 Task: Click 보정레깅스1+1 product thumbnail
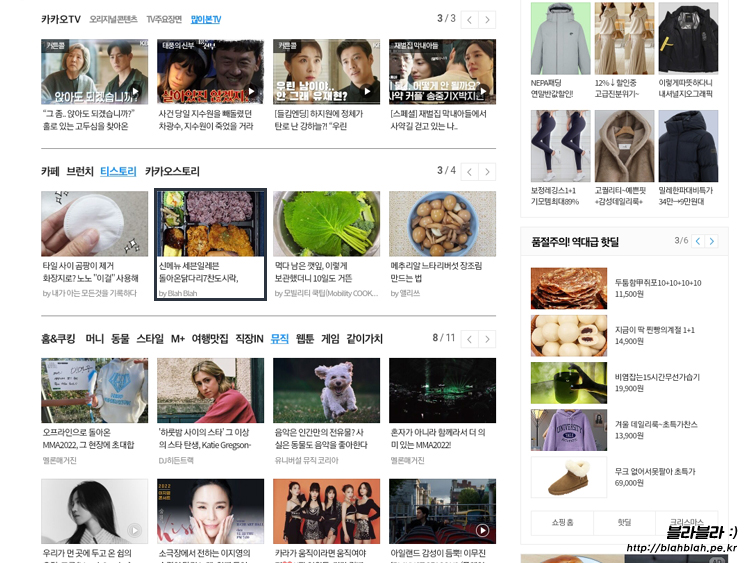pos(561,146)
